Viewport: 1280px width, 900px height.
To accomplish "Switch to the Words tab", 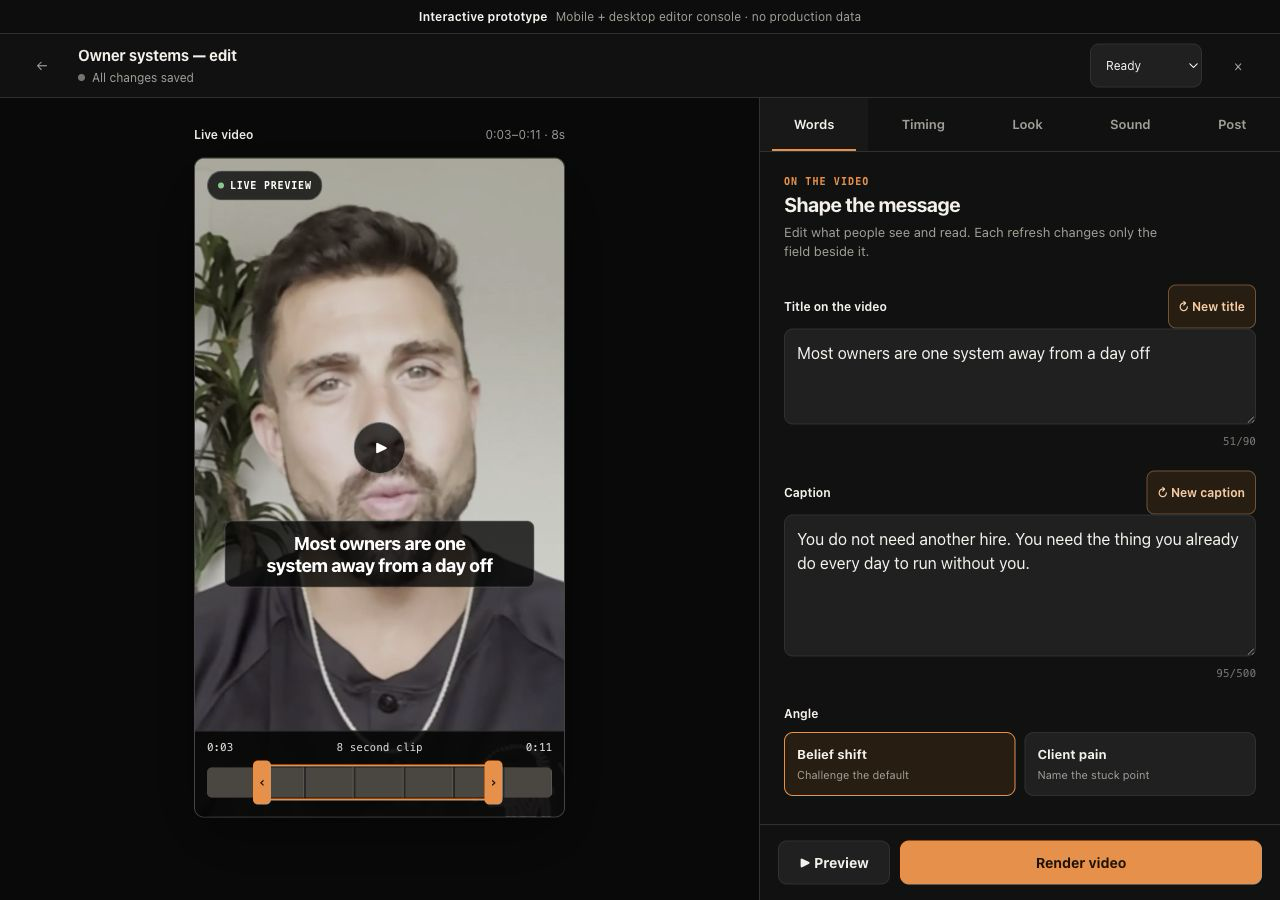I will point(814,125).
